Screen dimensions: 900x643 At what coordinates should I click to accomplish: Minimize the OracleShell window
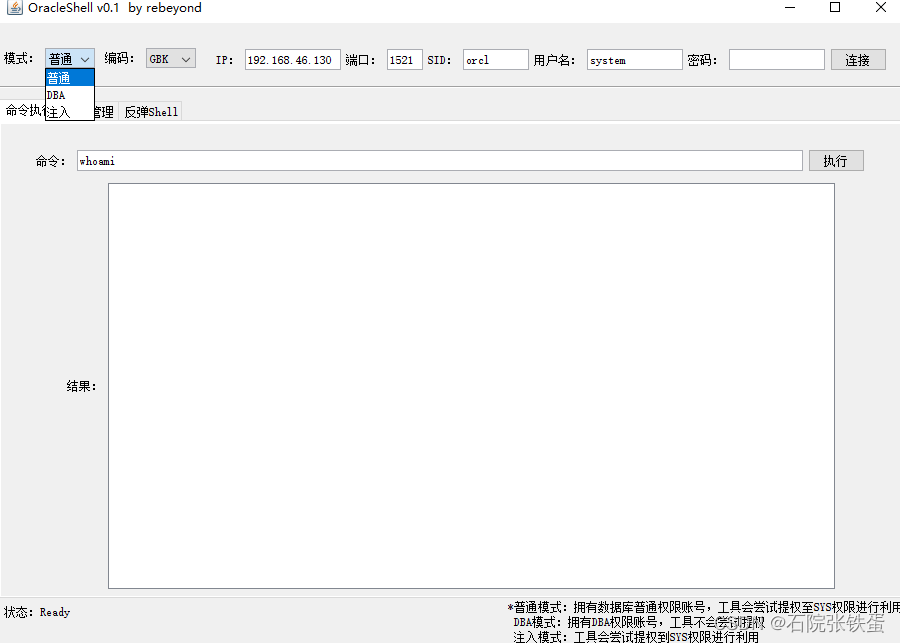(x=789, y=9)
